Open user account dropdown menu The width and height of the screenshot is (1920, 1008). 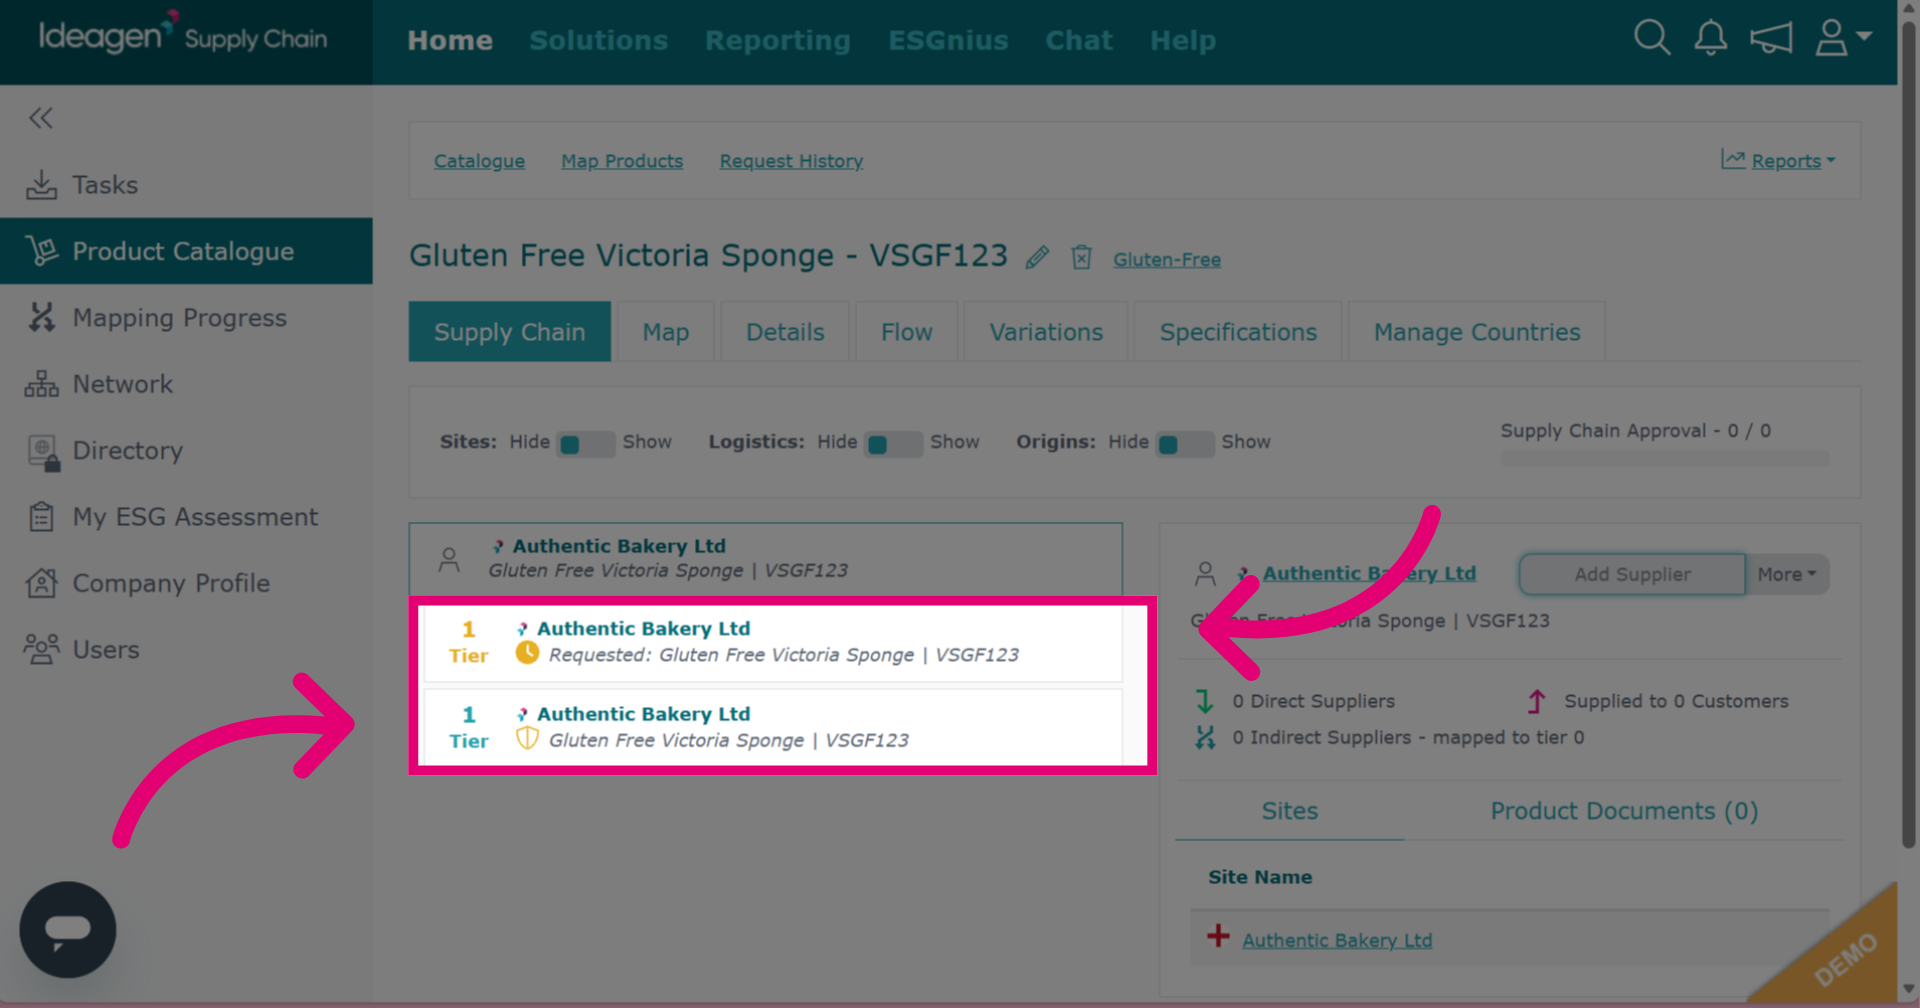(x=1842, y=38)
